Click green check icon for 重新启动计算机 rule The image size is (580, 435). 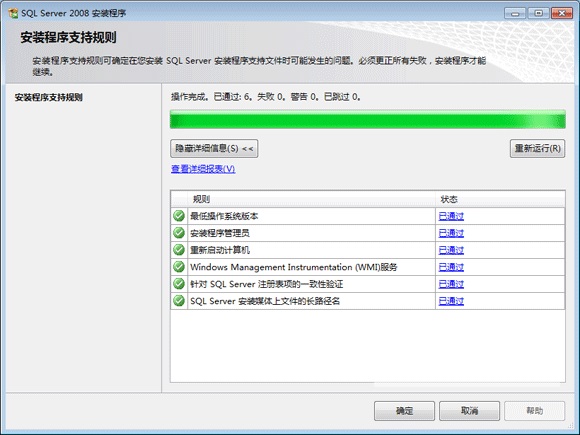click(179, 250)
